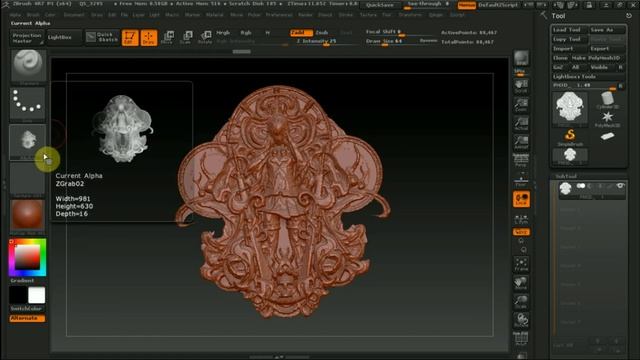
Task: Select the Rotate transform icon in top shelf
Action: (x=205, y=37)
